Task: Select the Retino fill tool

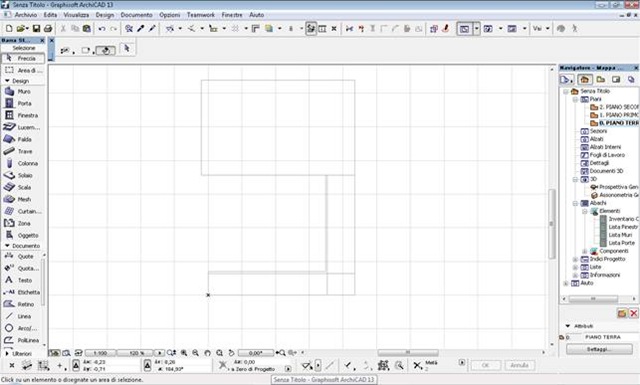Action: click(21, 304)
